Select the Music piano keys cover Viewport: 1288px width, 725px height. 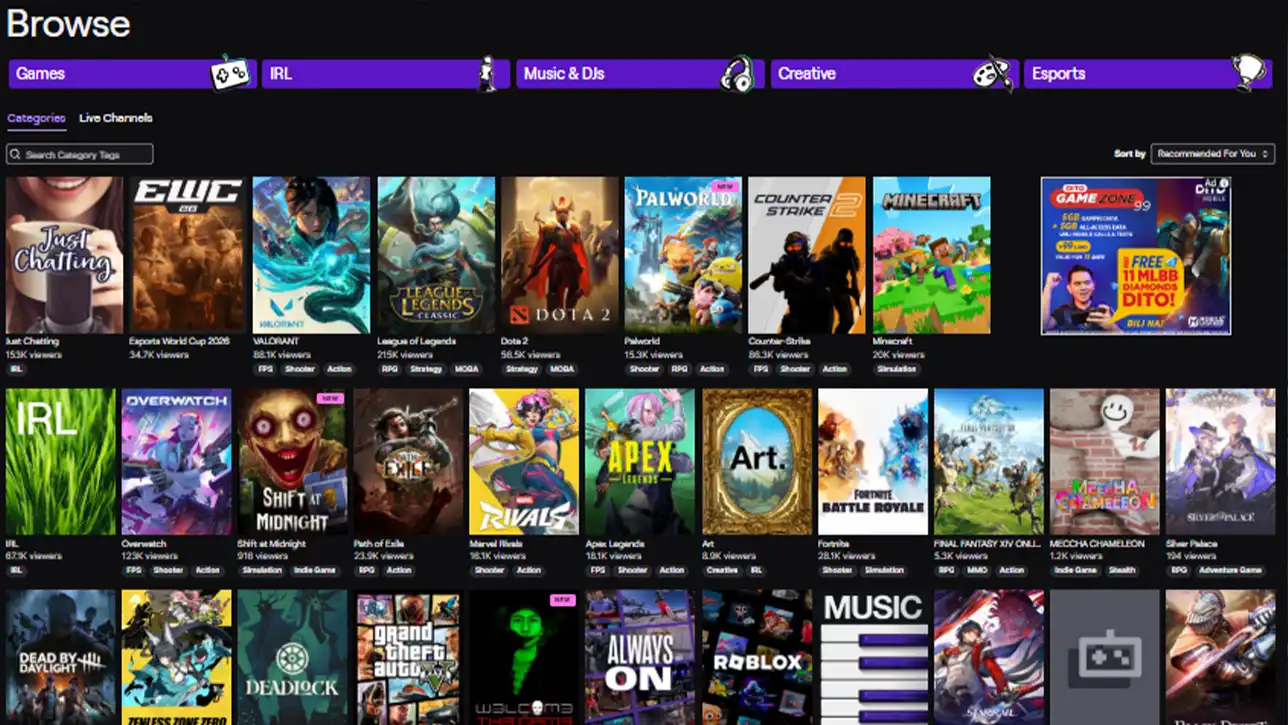[x=873, y=657]
